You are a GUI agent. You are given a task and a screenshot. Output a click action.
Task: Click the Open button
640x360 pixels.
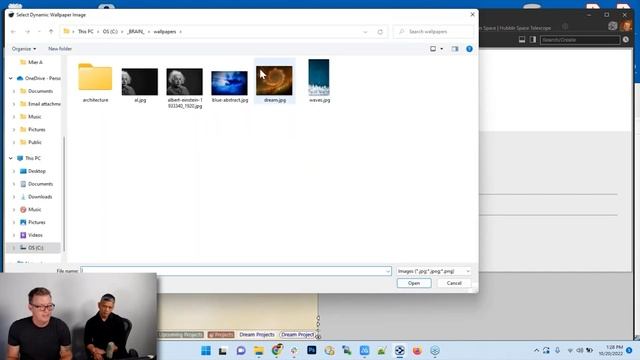click(x=414, y=283)
